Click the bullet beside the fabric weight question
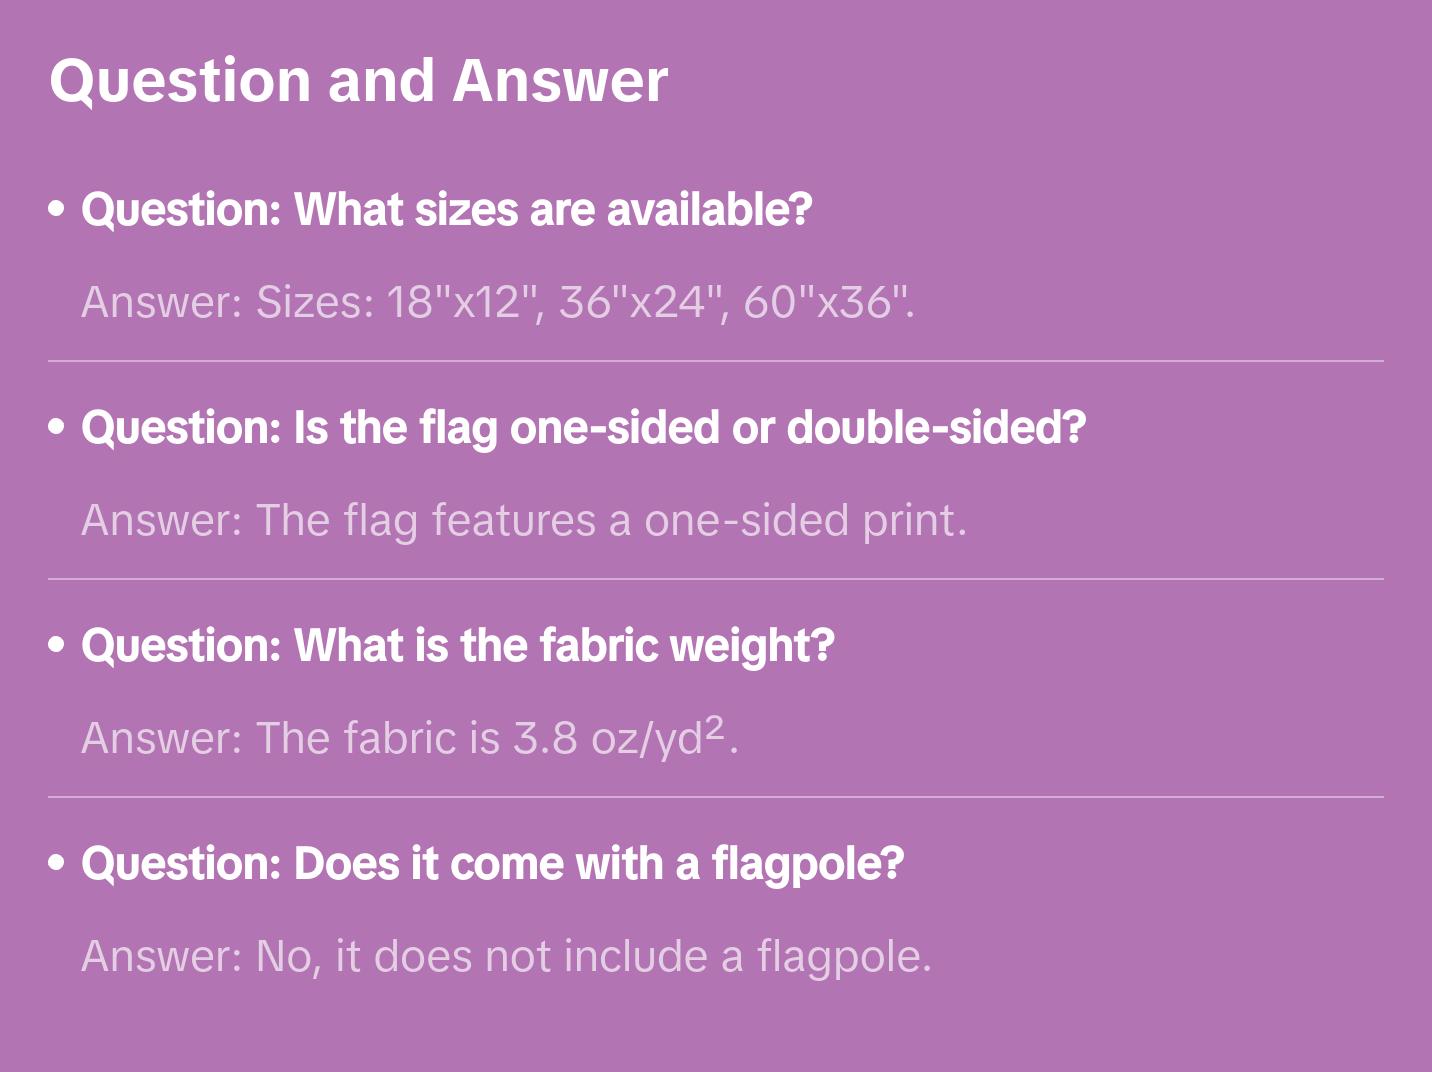 (57, 645)
